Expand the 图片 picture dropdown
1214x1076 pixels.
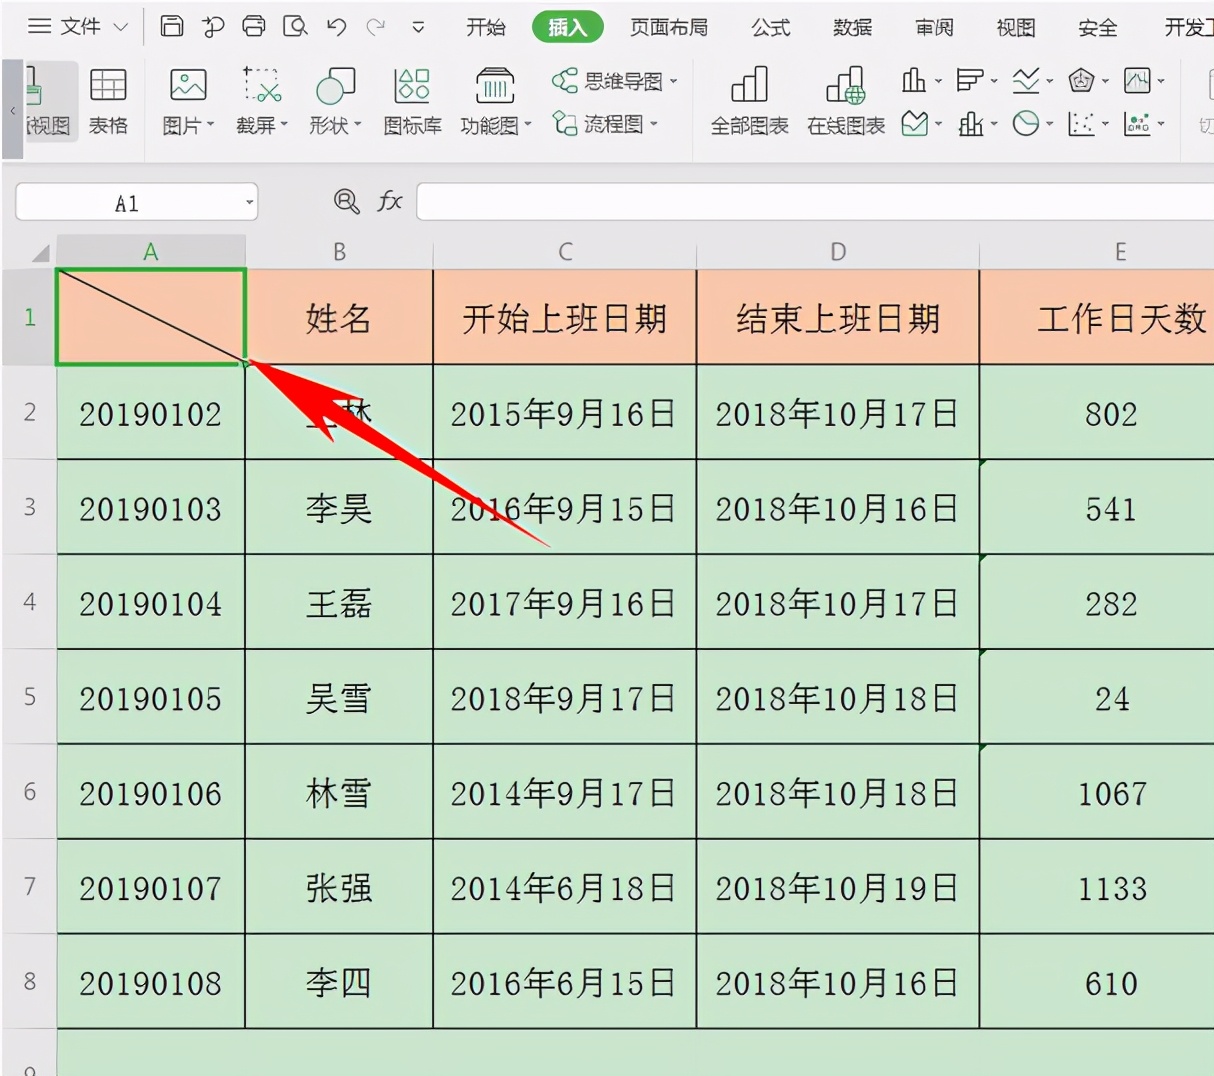211,125
